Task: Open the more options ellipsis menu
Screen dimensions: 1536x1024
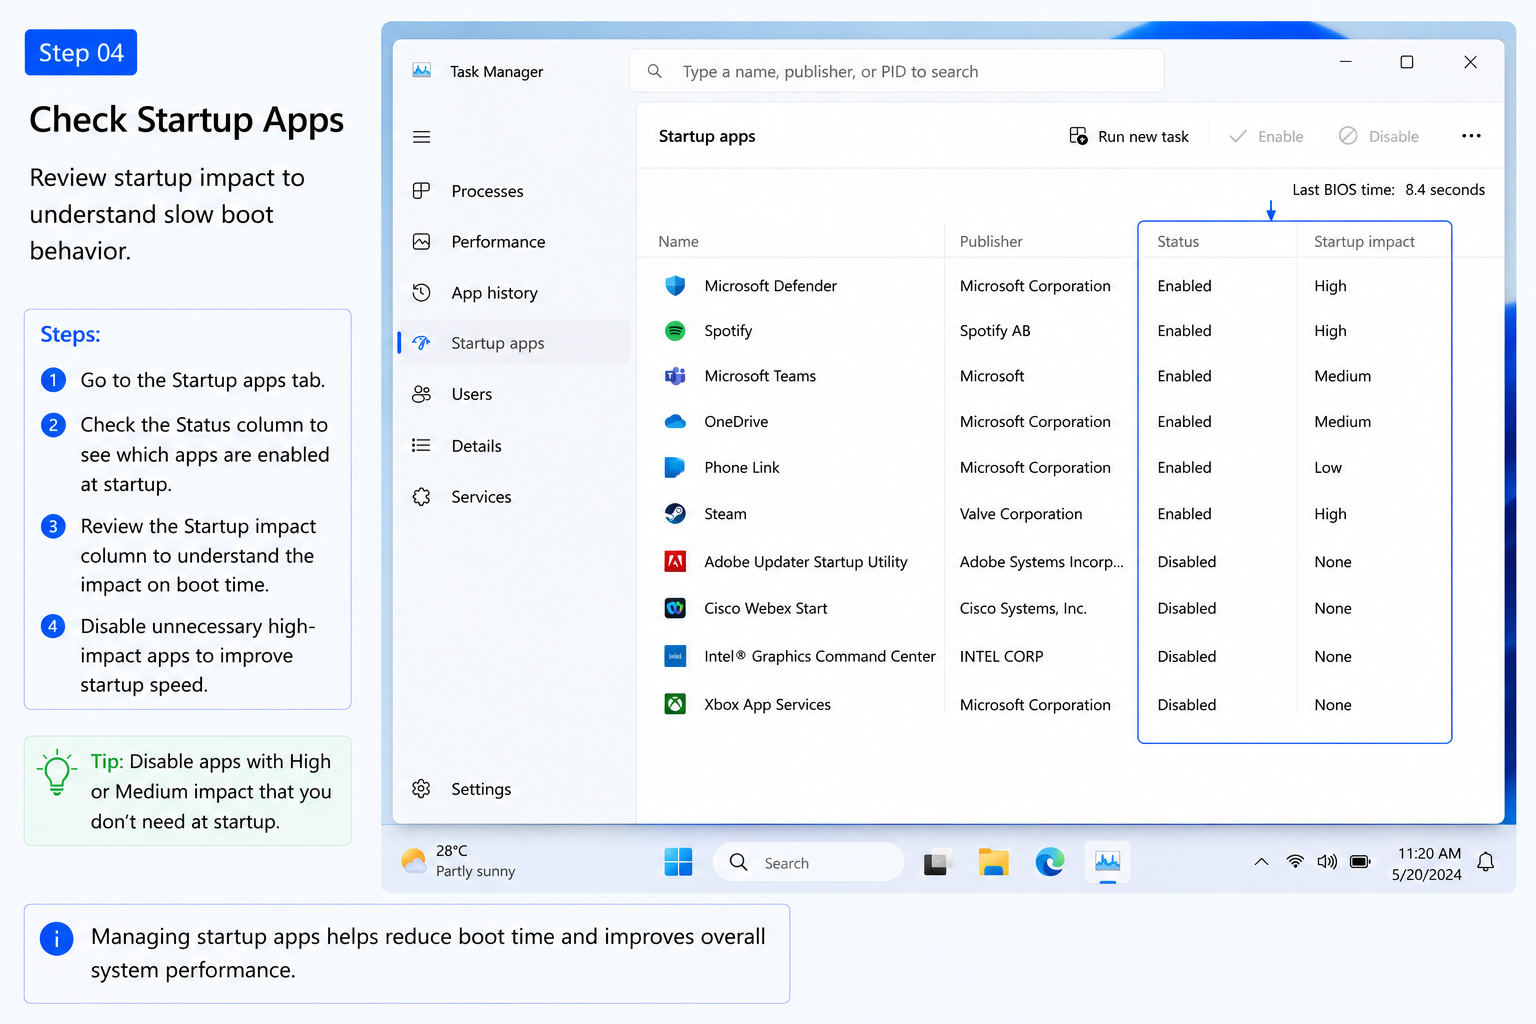Action: click(x=1471, y=136)
